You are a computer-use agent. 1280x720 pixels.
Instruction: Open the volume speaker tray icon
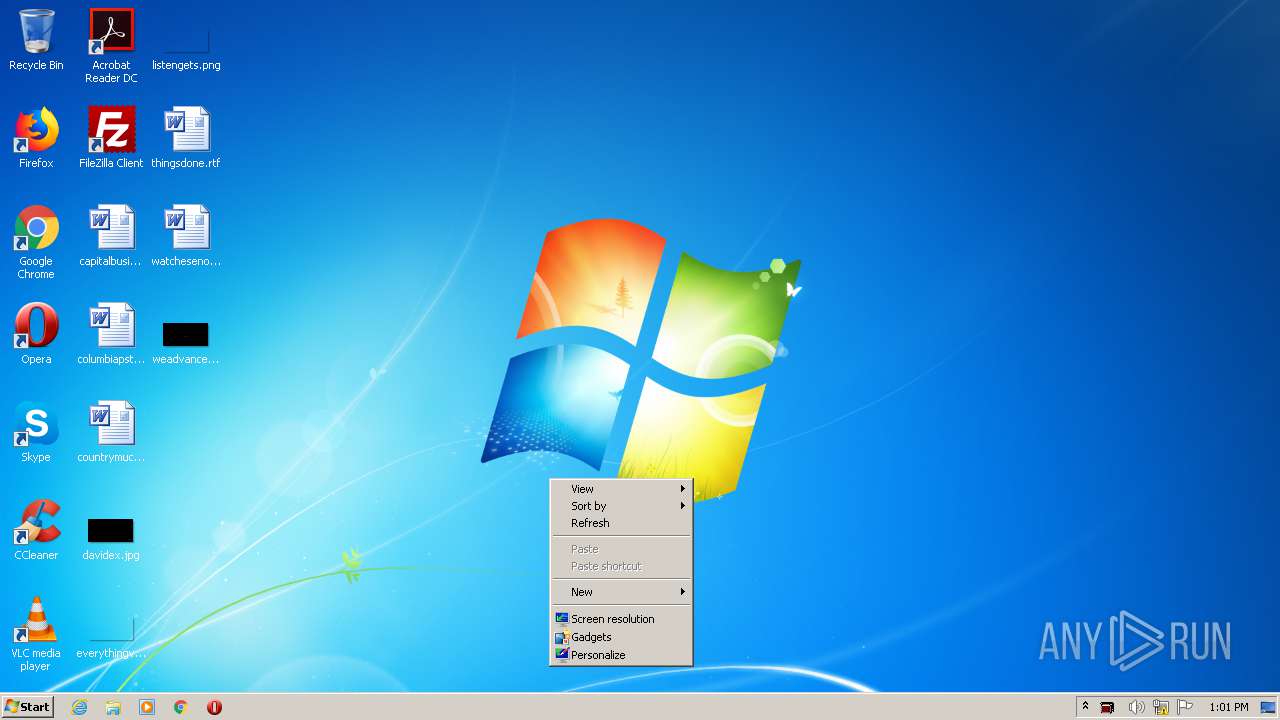(x=1135, y=707)
